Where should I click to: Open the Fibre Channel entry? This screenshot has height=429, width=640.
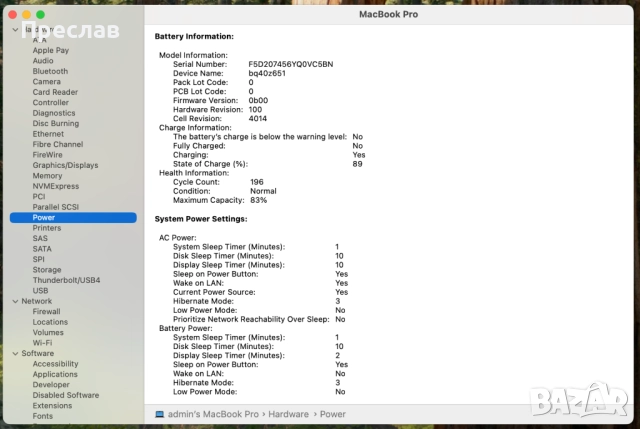click(58, 144)
